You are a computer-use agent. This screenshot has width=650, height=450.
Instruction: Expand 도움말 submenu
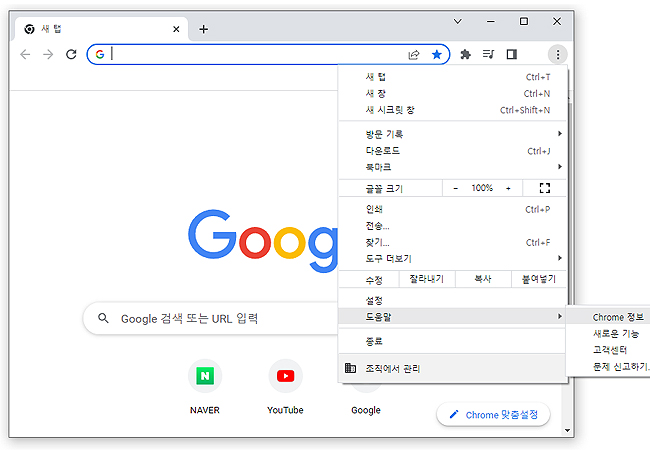[x=453, y=317]
